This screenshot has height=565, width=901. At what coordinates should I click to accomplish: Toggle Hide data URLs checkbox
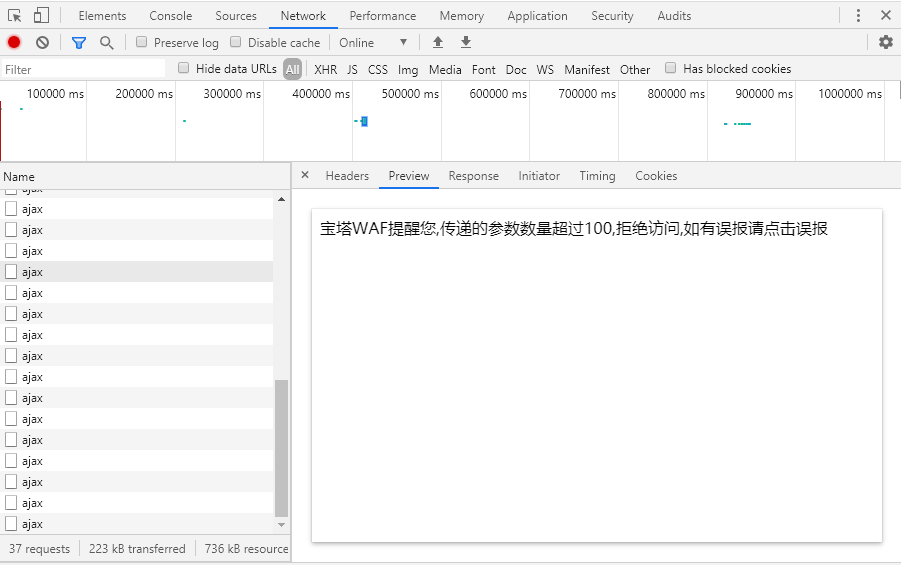[183, 68]
